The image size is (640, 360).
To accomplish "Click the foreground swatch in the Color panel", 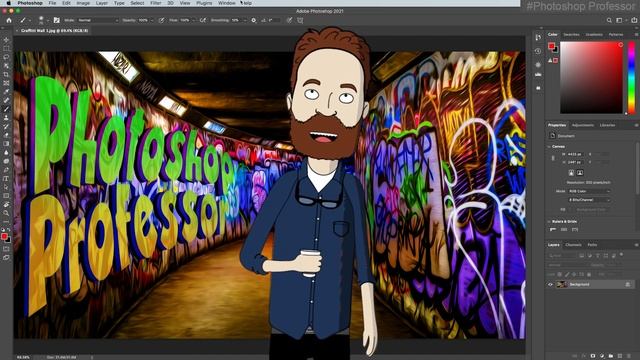I will (x=551, y=46).
